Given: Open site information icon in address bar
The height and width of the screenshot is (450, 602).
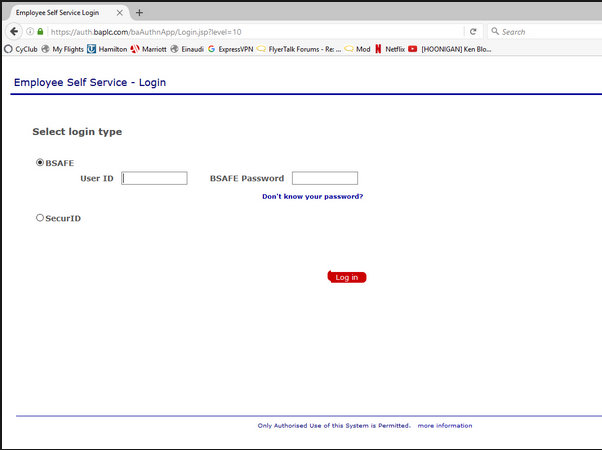Looking at the screenshot, I should tap(30, 31).
